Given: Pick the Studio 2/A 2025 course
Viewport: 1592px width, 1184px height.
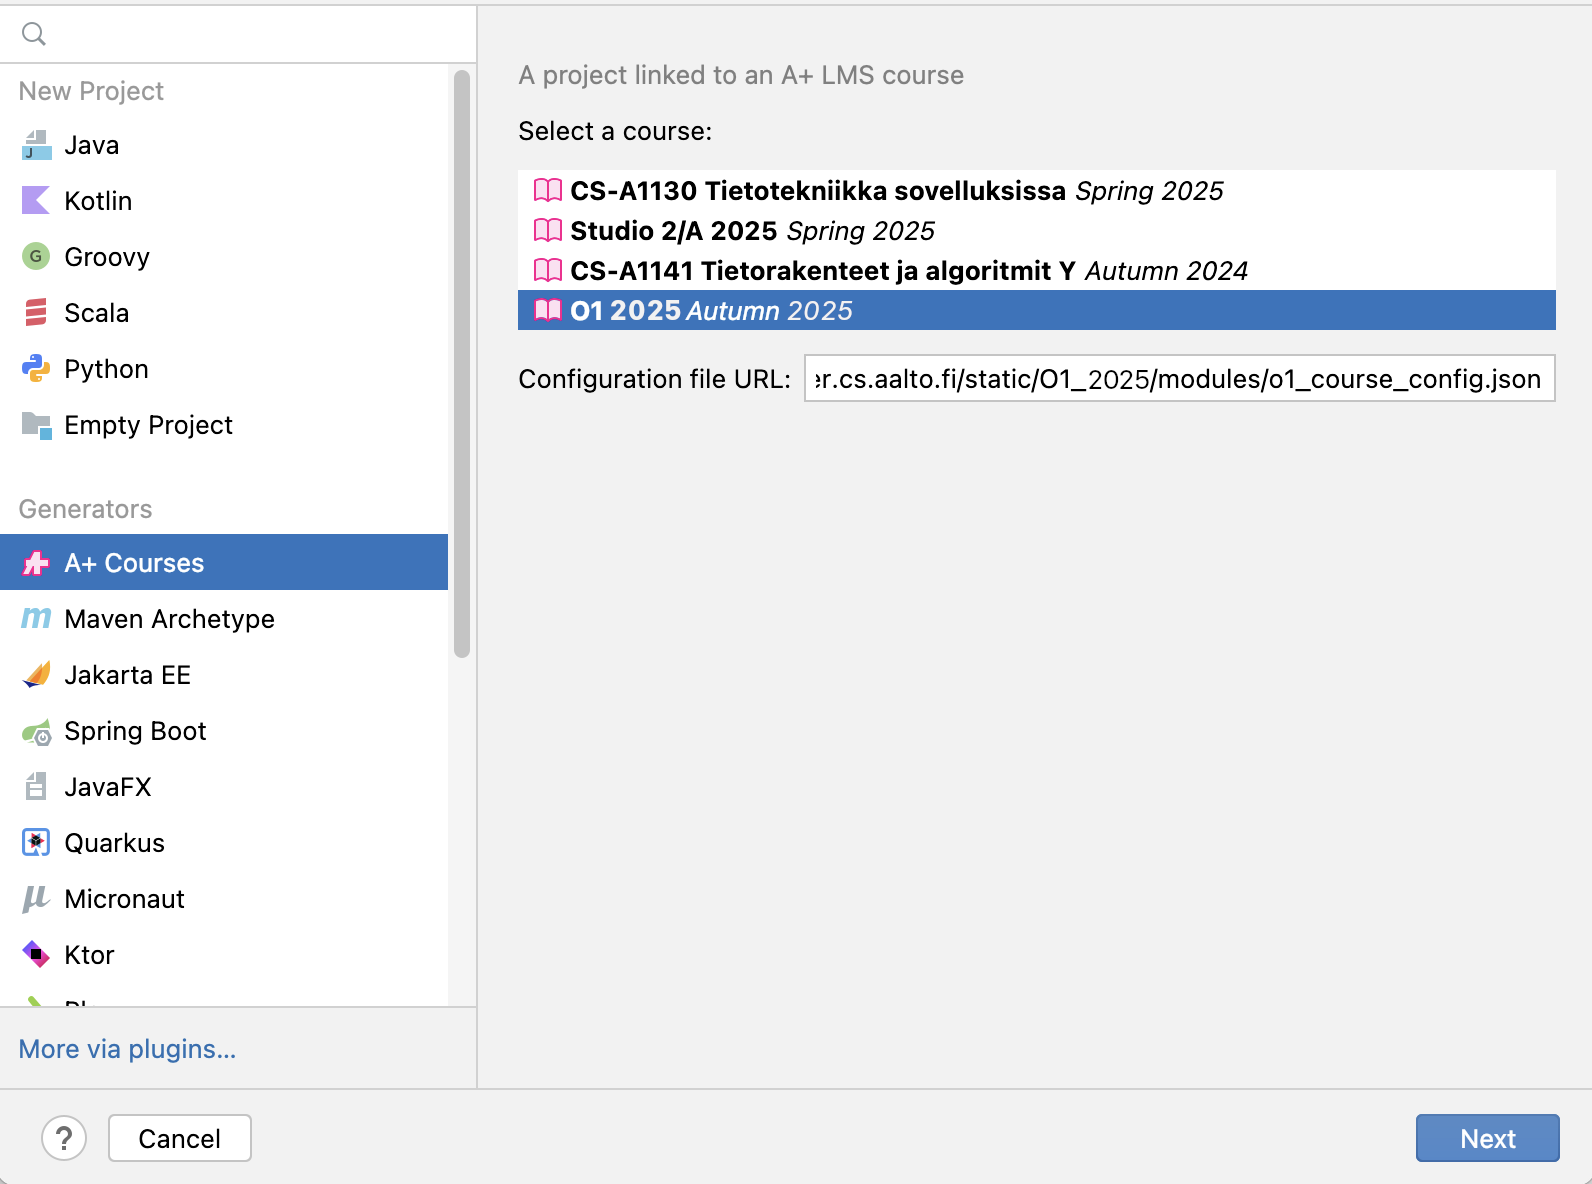Looking at the screenshot, I should pyautogui.click(x=673, y=231).
